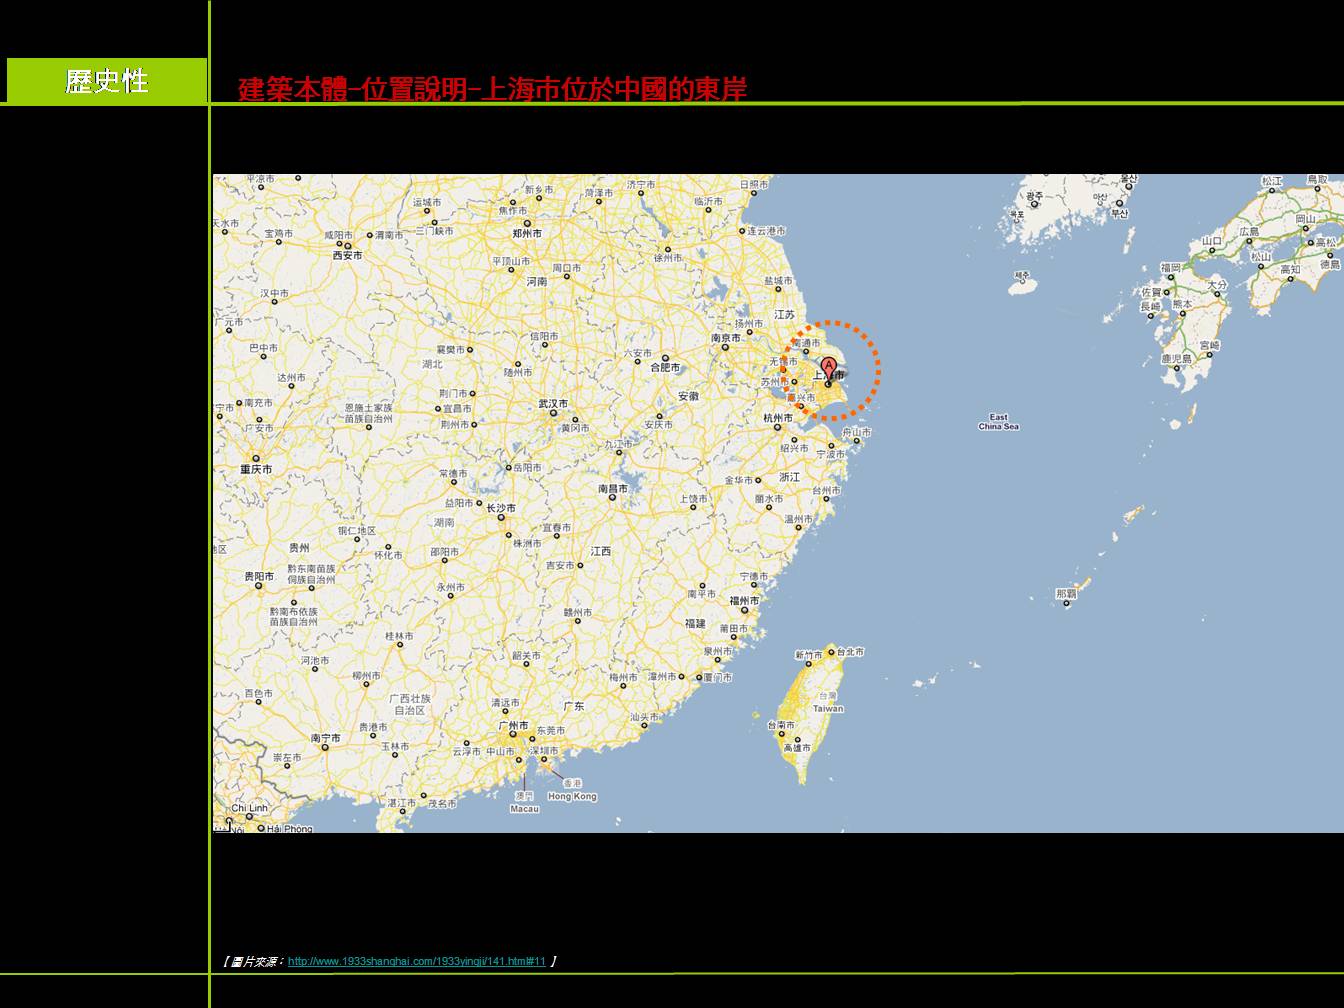Click the 杭州市 city marker on the map
Viewport: 1344px width, 1008px height.
click(x=777, y=428)
